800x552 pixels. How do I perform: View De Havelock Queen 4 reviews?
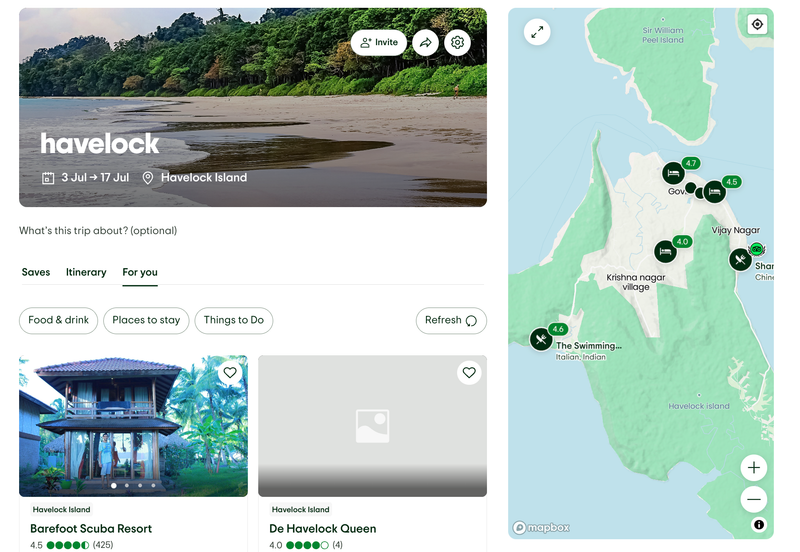click(x=337, y=545)
